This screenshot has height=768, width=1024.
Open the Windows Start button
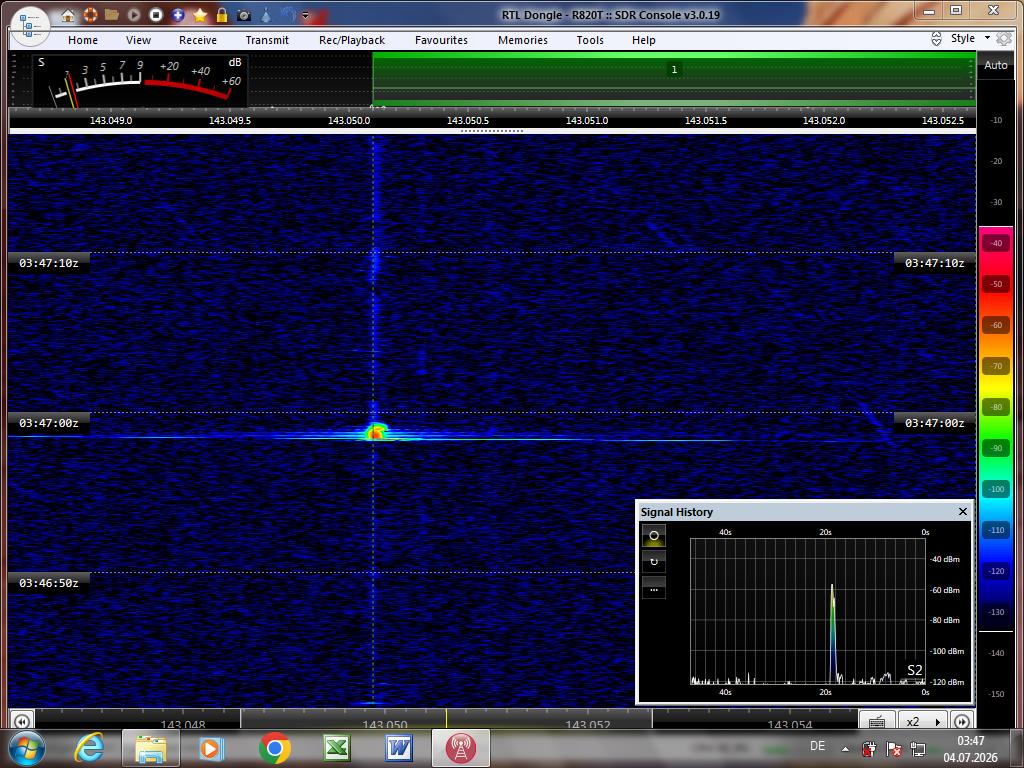click(26, 748)
